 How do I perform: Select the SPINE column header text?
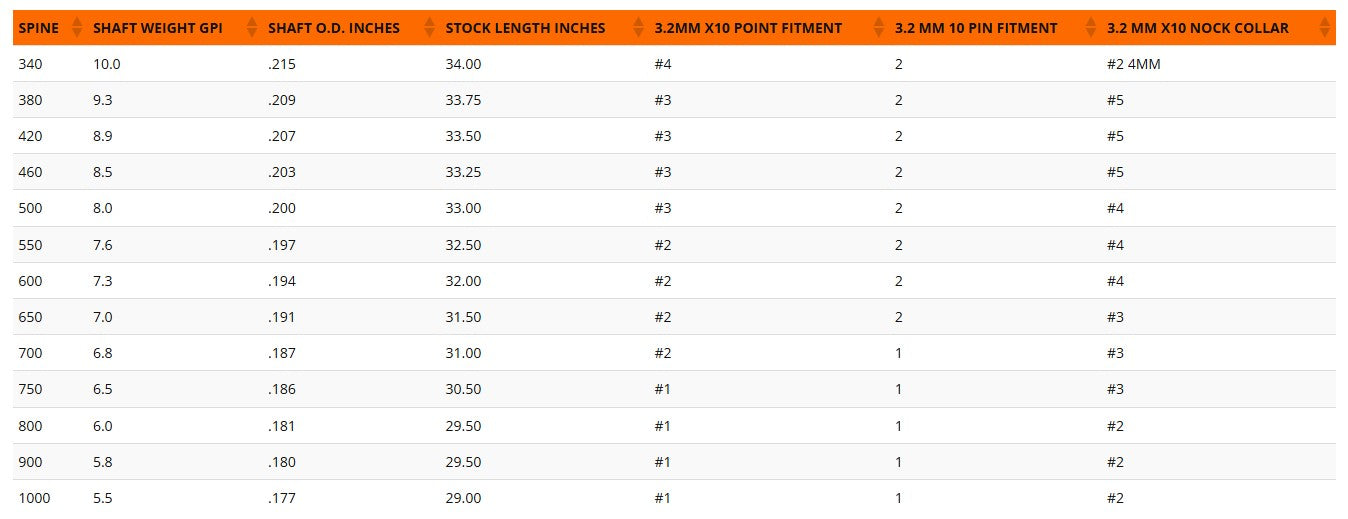39,28
